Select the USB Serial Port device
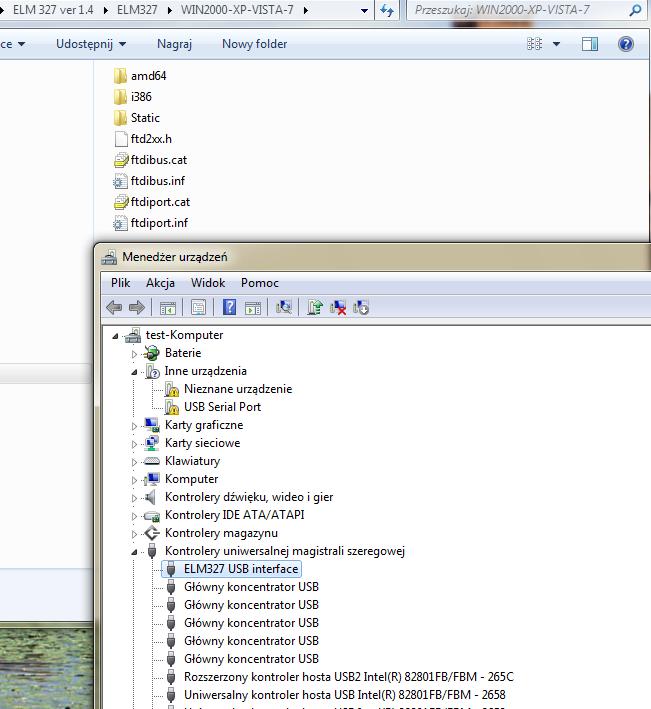 (x=222, y=407)
